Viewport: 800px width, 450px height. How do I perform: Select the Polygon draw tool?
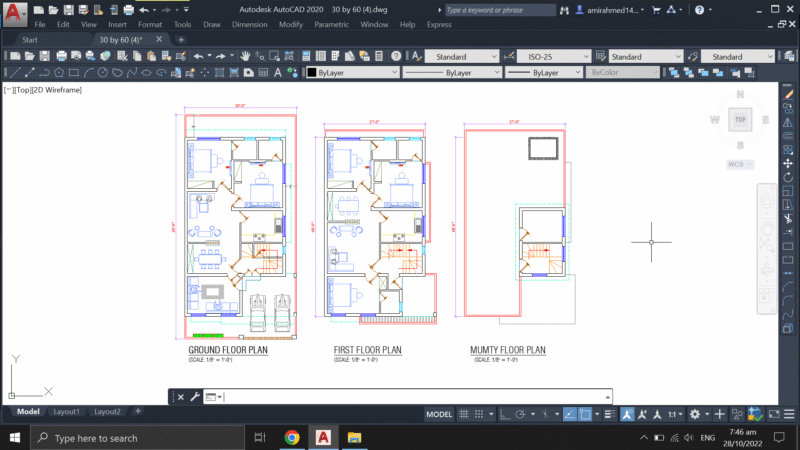point(59,73)
